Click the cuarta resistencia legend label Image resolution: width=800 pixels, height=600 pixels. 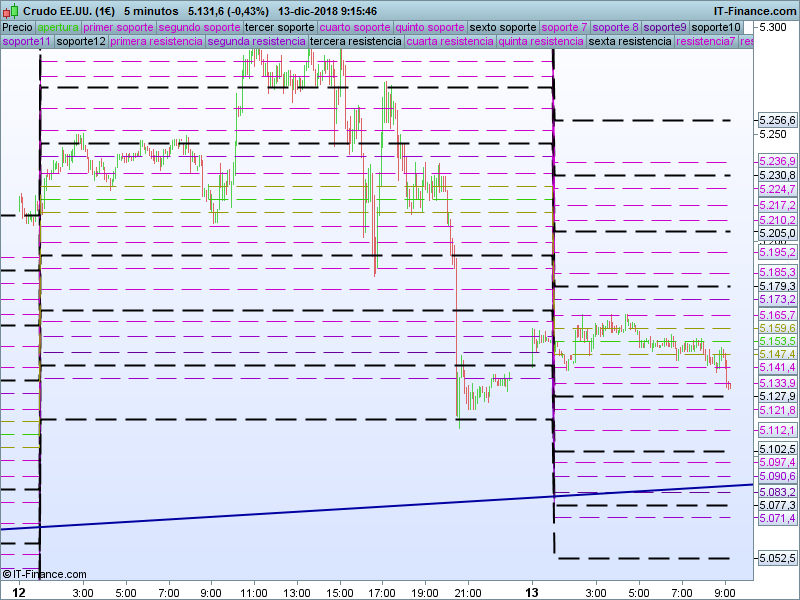pos(450,41)
